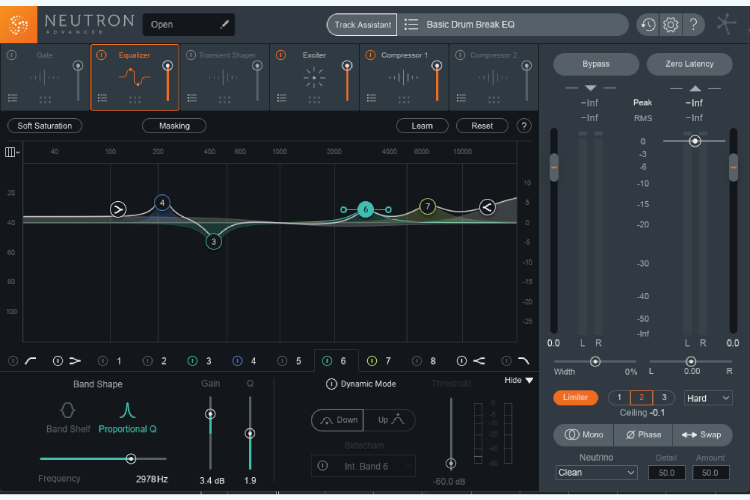
Task: Click the Neutrino Detail 50.0 field
Action: pyautogui.click(x=666, y=473)
